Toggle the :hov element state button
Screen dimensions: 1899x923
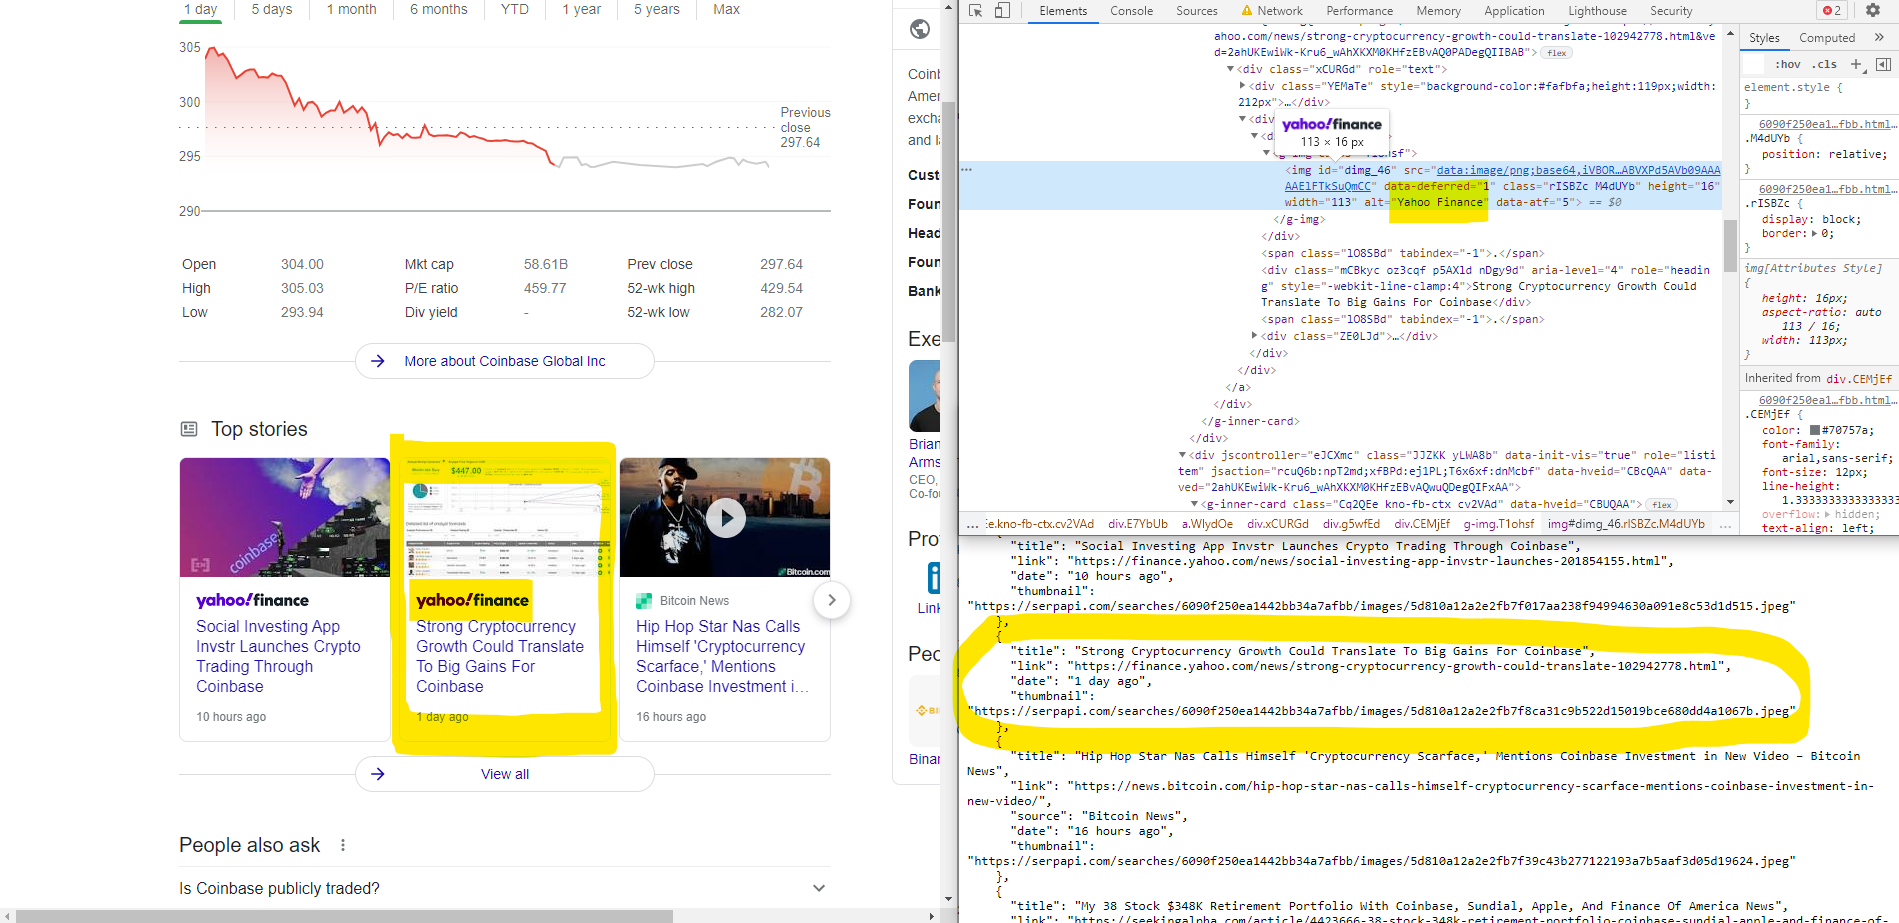(1787, 64)
